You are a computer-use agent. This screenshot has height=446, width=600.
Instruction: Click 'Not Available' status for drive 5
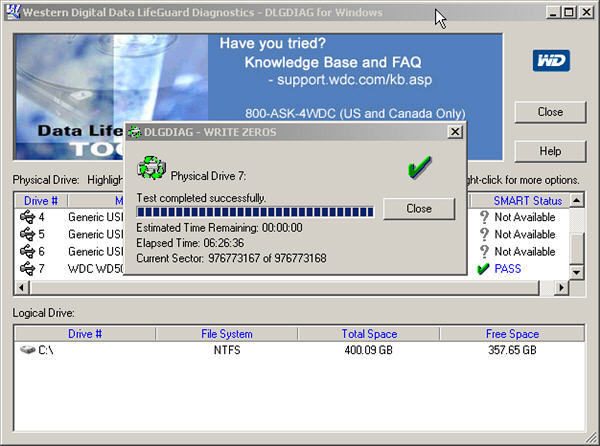tap(525, 234)
